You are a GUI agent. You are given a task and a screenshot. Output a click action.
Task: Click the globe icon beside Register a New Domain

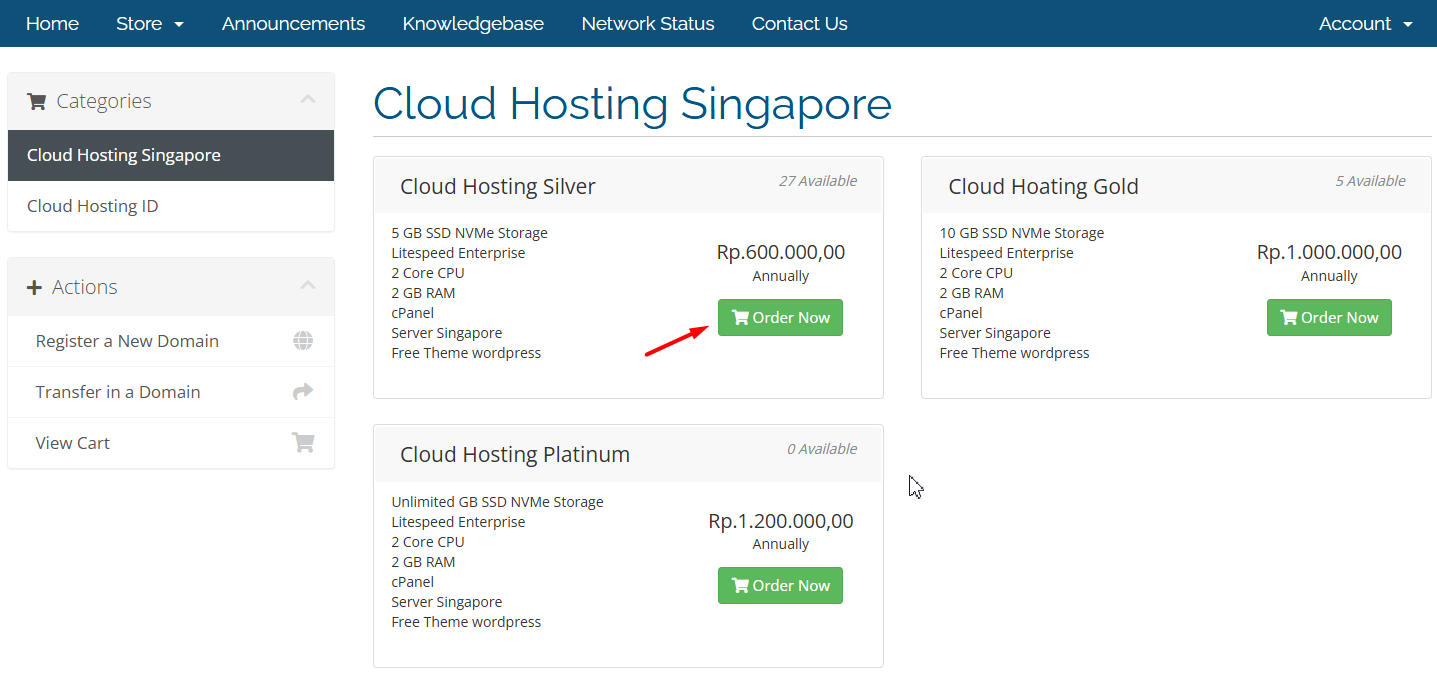click(303, 341)
